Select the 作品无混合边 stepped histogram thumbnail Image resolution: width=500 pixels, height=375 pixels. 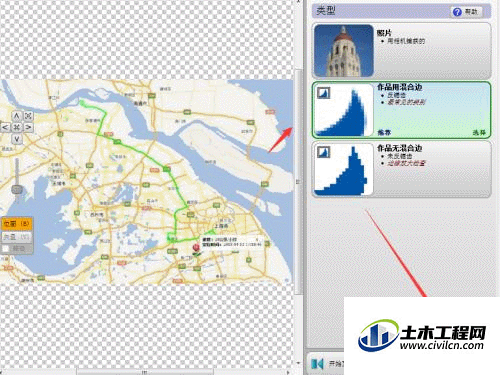click(x=344, y=169)
